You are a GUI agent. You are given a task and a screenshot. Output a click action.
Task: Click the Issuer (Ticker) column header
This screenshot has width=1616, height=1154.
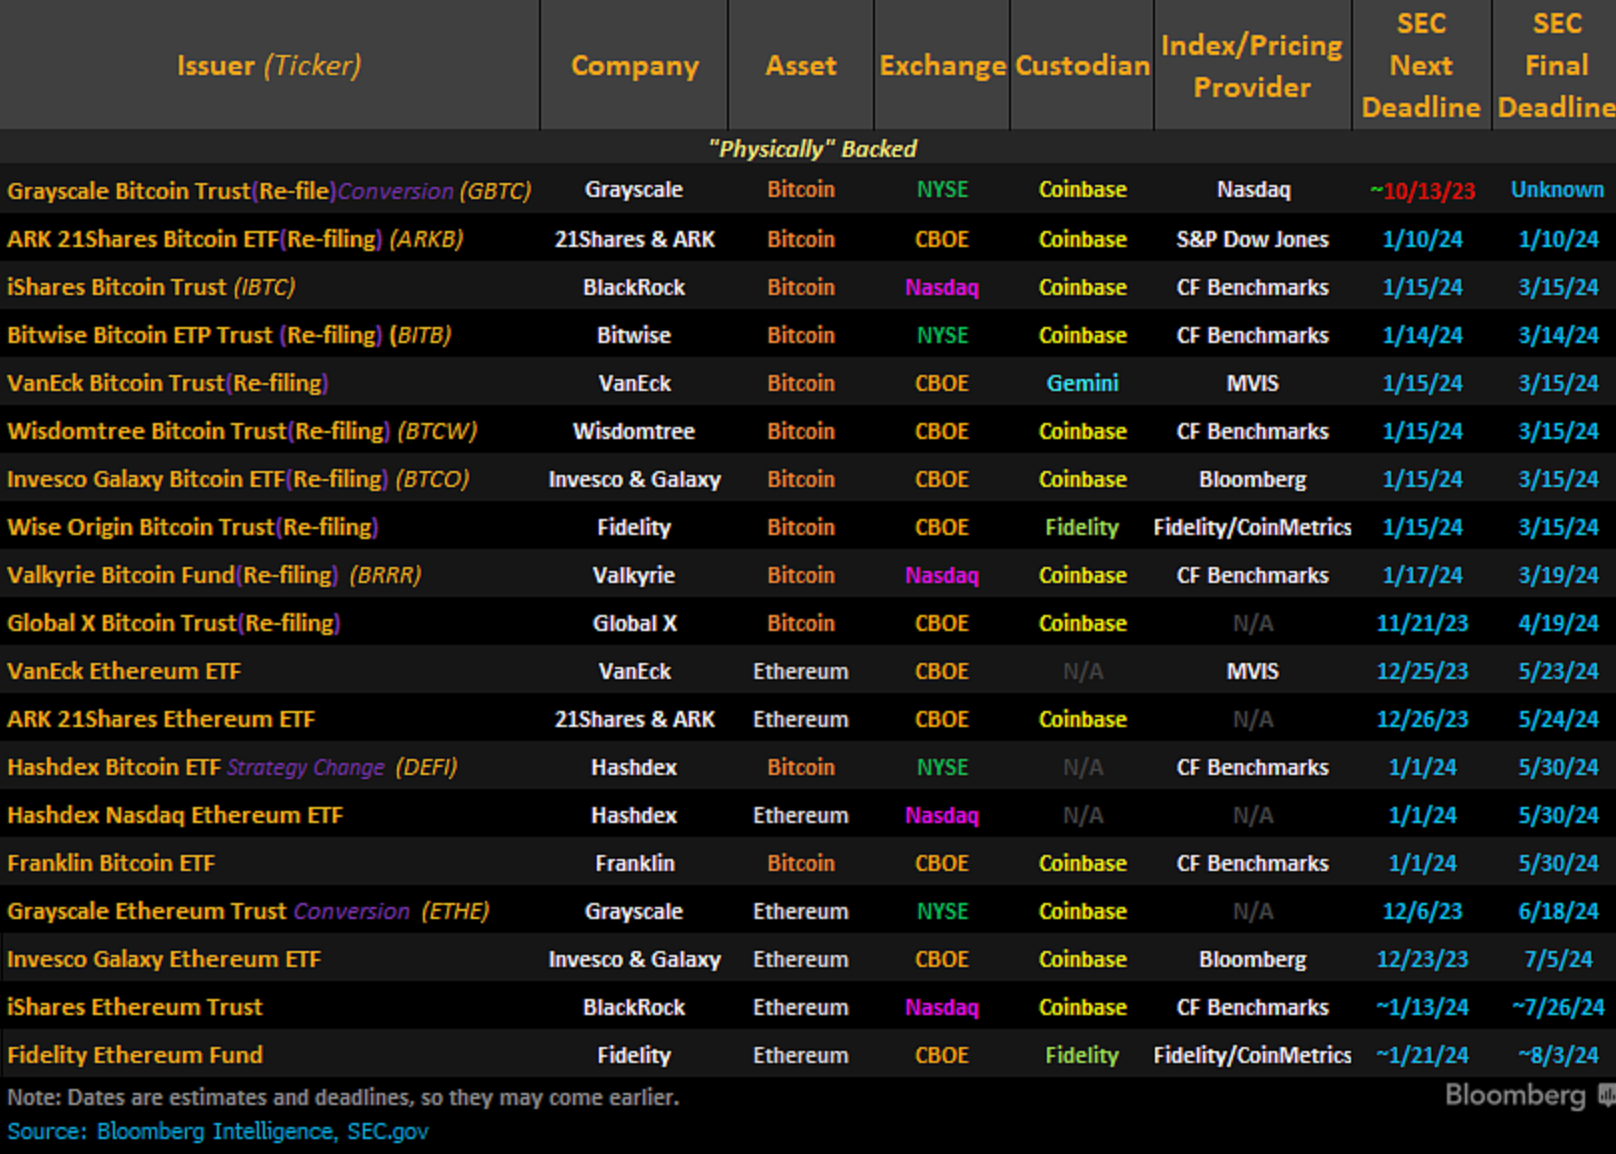click(269, 66)
